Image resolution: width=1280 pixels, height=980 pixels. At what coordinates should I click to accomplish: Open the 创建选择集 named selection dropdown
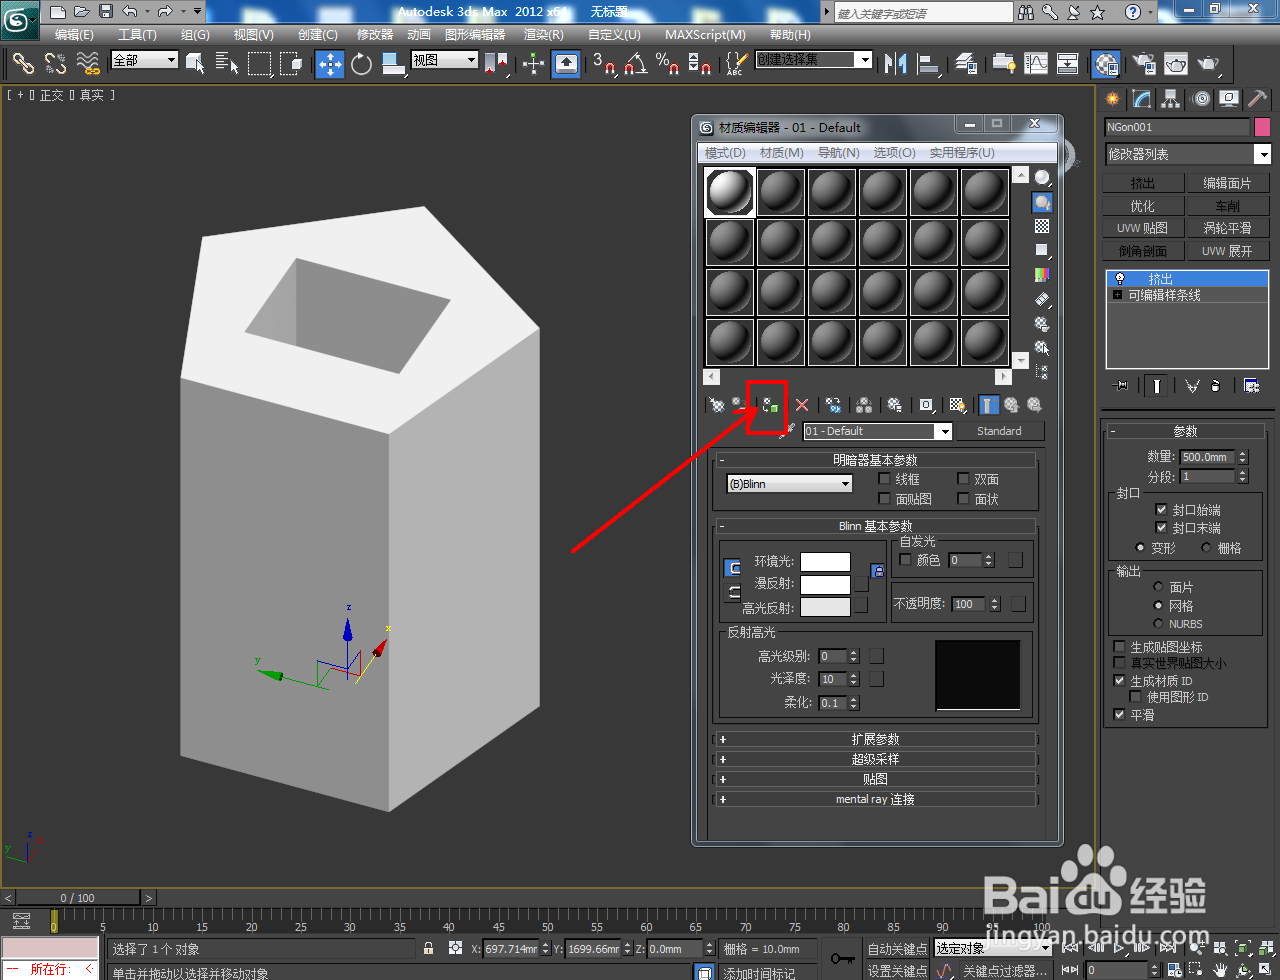[813, 60]
